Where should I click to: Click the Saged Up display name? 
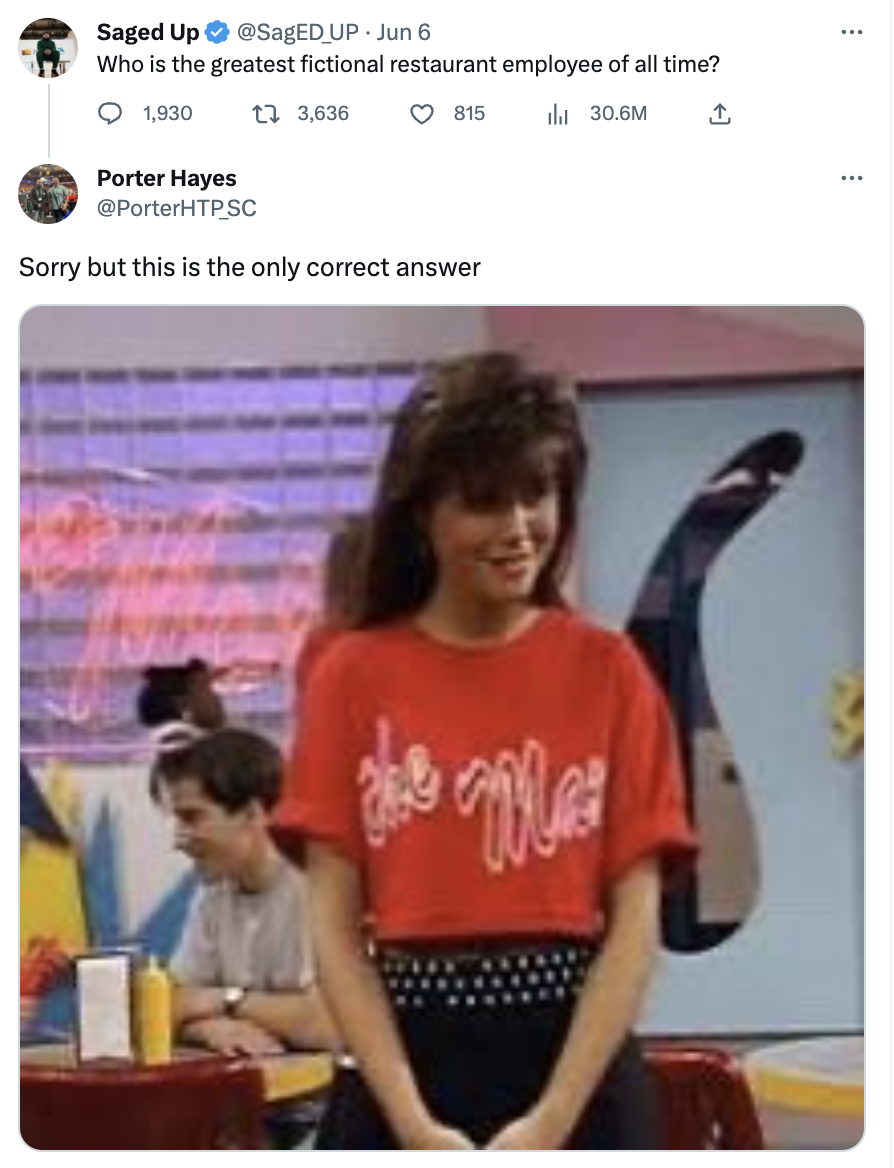point(148,32)
